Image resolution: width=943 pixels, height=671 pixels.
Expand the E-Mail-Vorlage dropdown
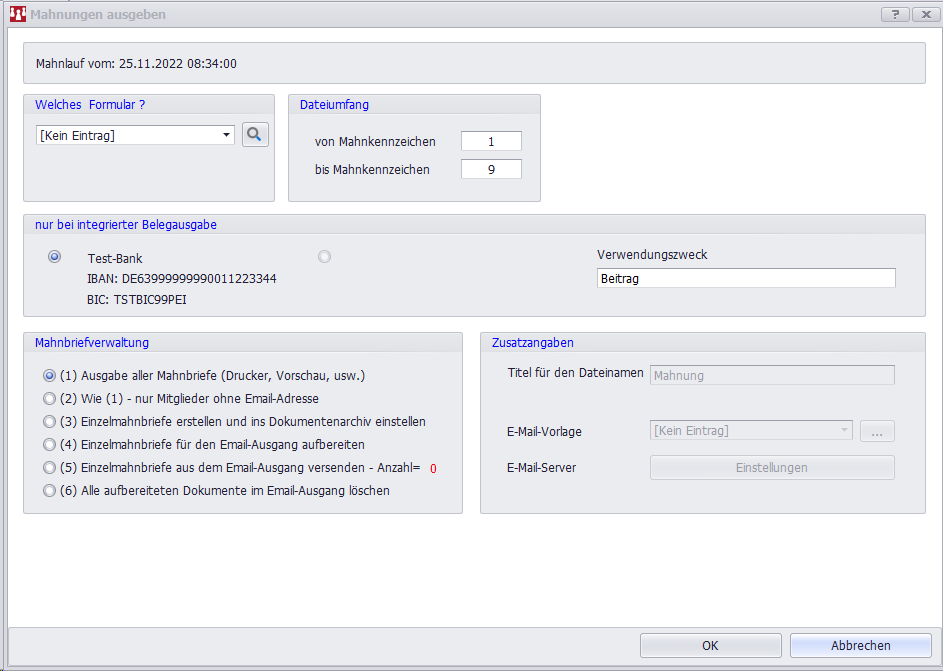point(844,431)
